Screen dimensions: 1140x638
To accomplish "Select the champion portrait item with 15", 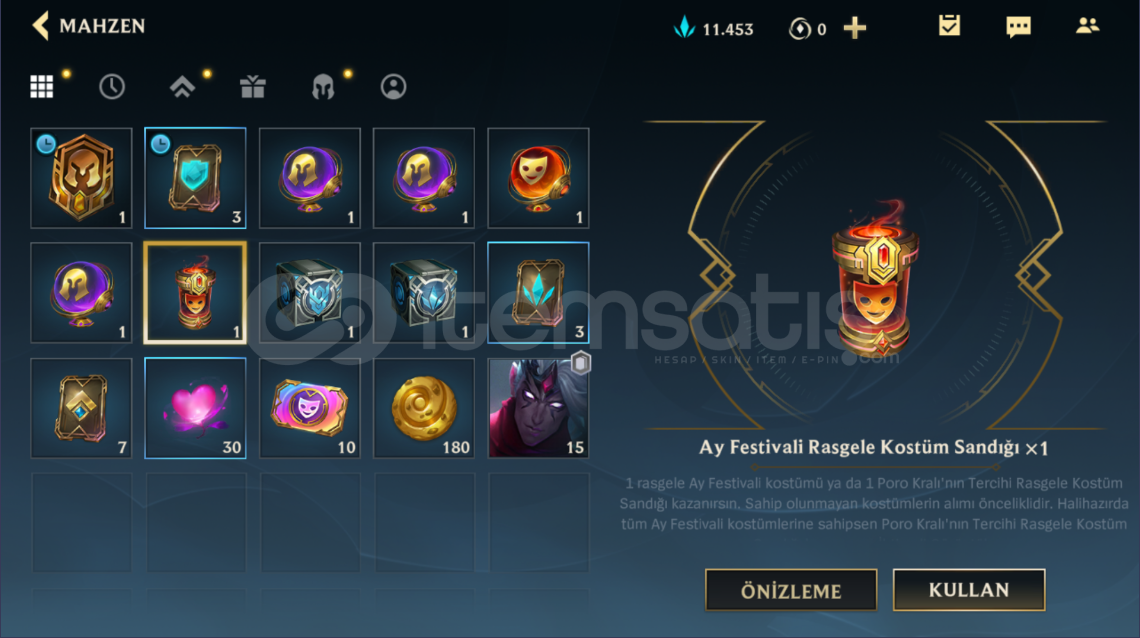I will pyautogui.click(x=539, y=408).
